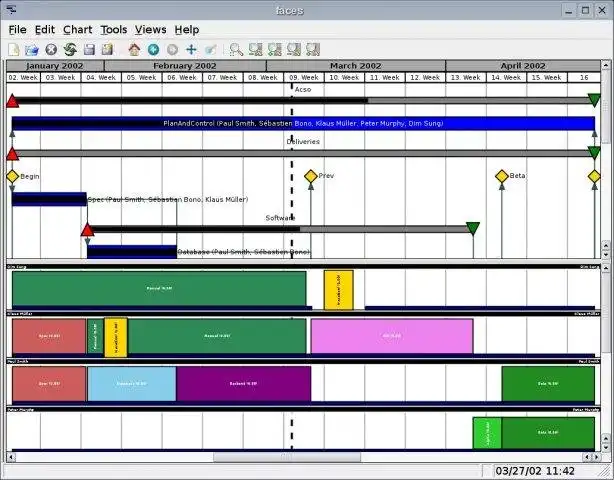This screenshot has height=480, width=614.
Task: Select the Database task bar in Gantt chart
Action: click(x=132, y=252)
